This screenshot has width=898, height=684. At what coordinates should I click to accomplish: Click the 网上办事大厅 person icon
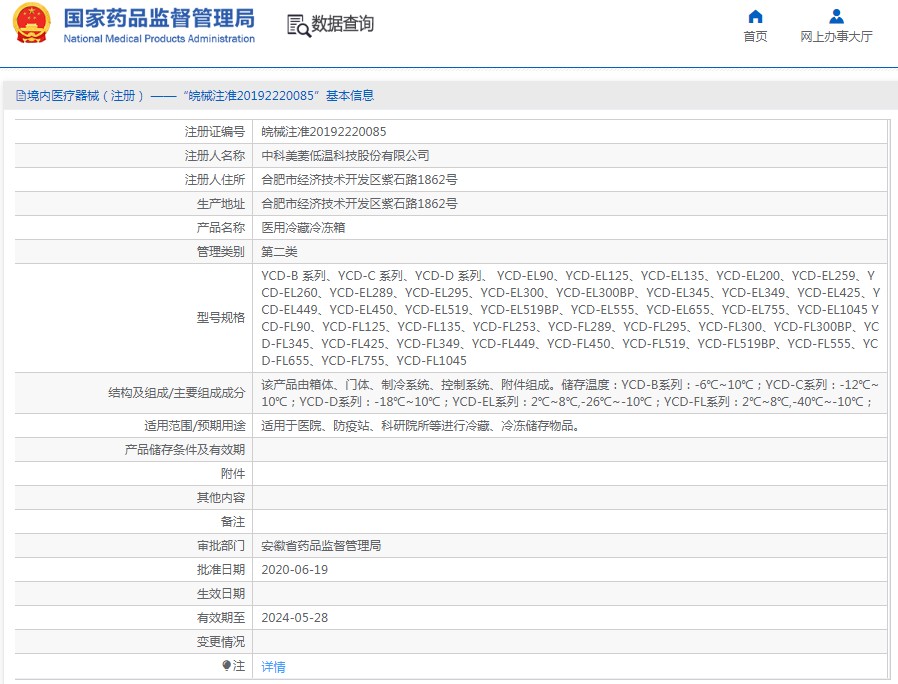click(x=836, y=16)
